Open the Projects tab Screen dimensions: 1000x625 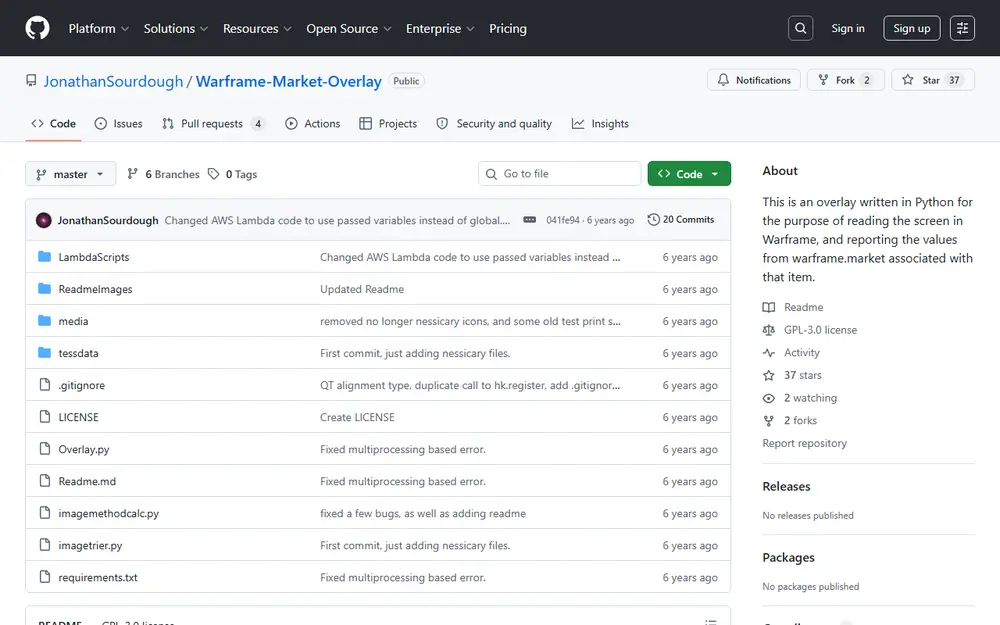tap(388, 124)
